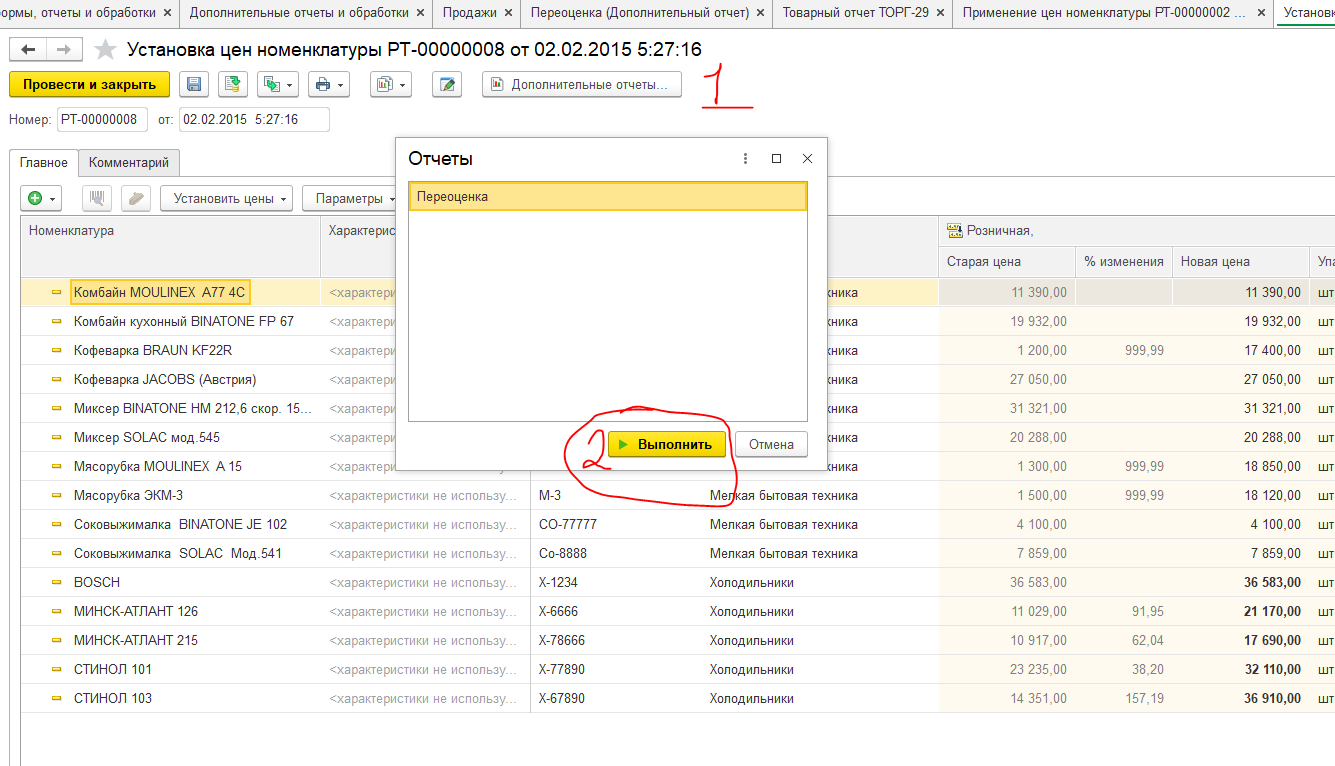Close the Продажи tab
The image size is (1335, 766).
(509, 13)
